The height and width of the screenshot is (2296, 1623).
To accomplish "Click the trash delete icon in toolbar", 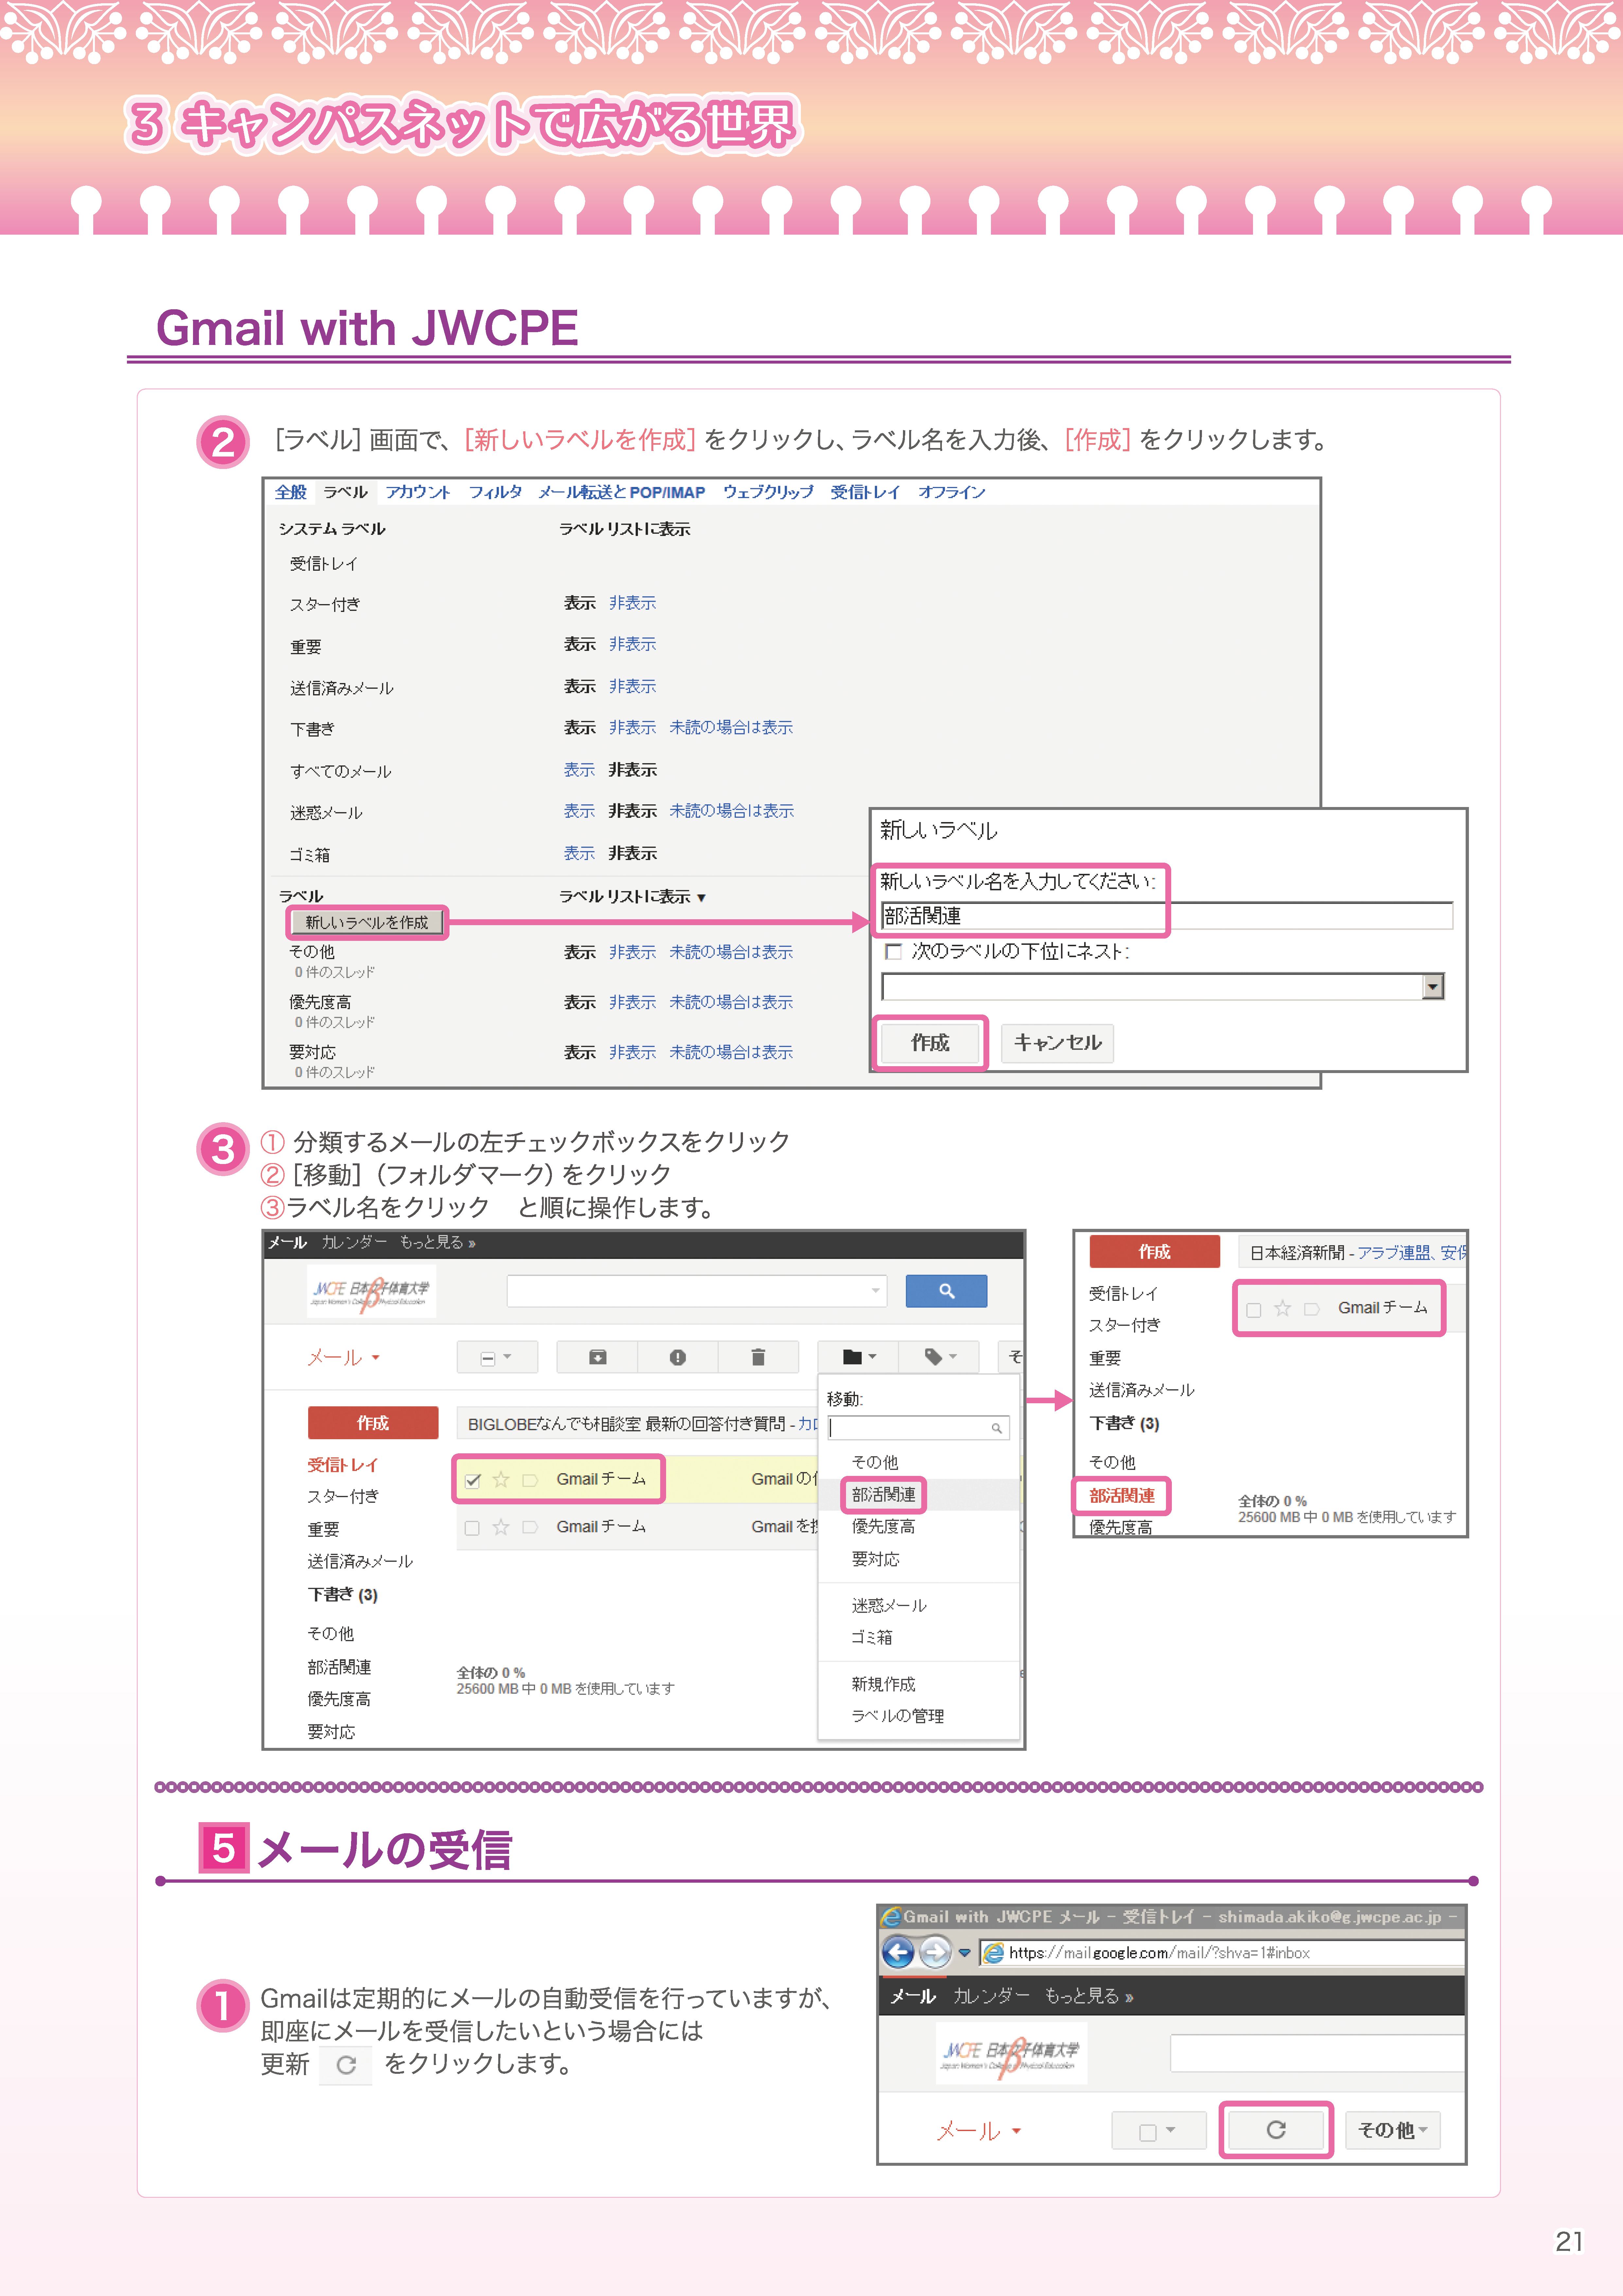I will [758, 1357].
